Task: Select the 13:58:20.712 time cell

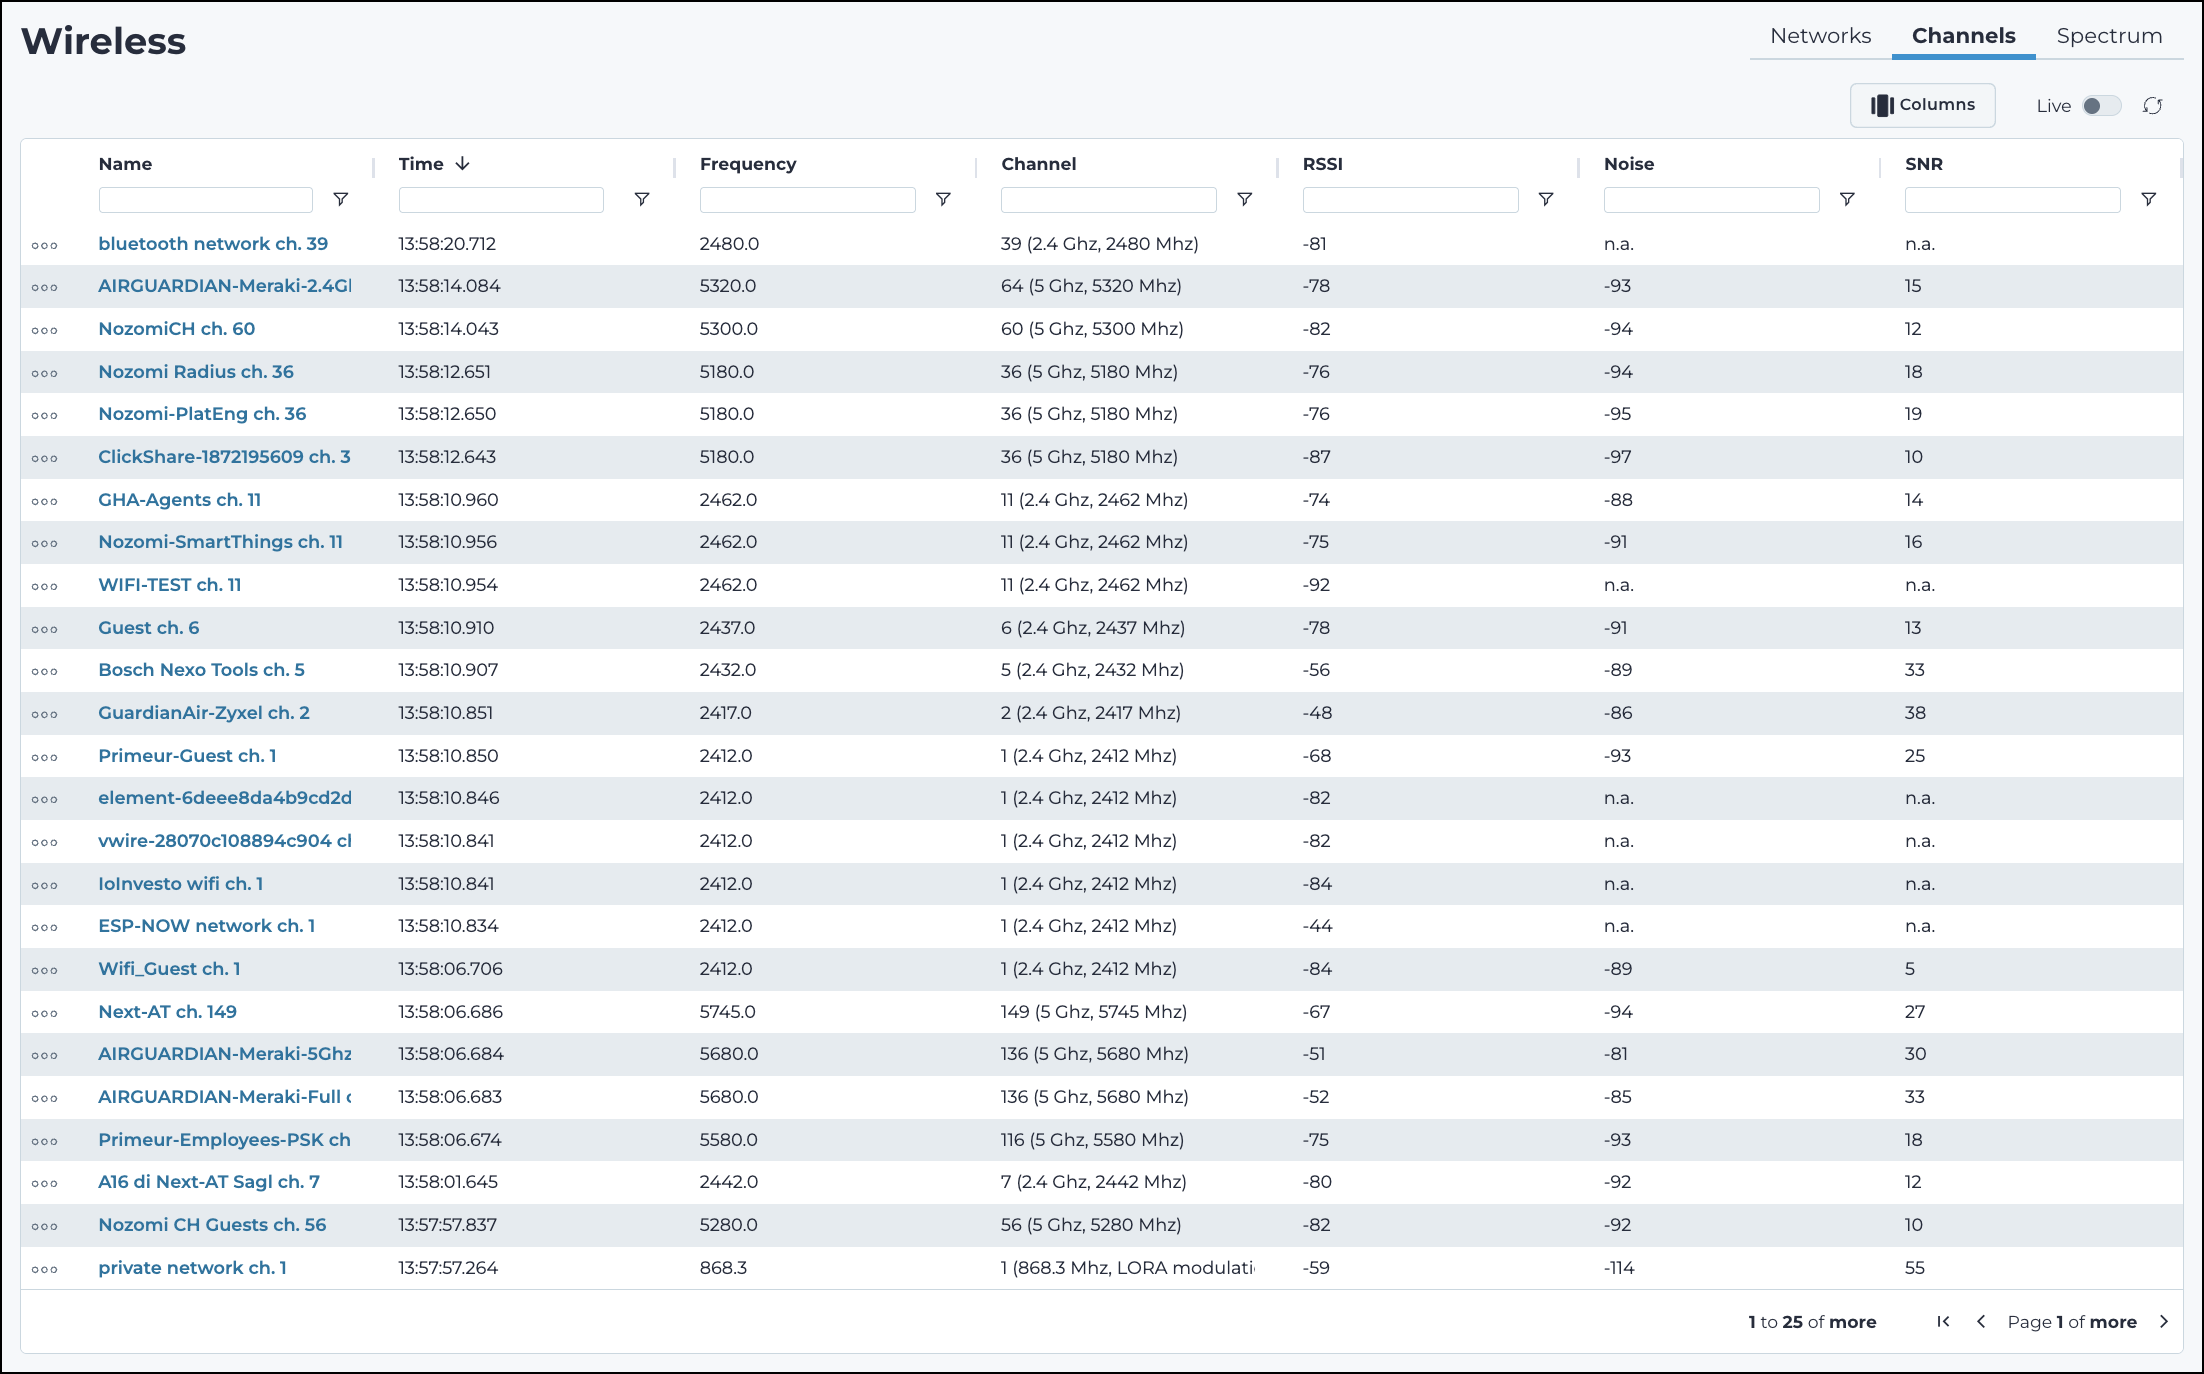Action: [447, 244]
